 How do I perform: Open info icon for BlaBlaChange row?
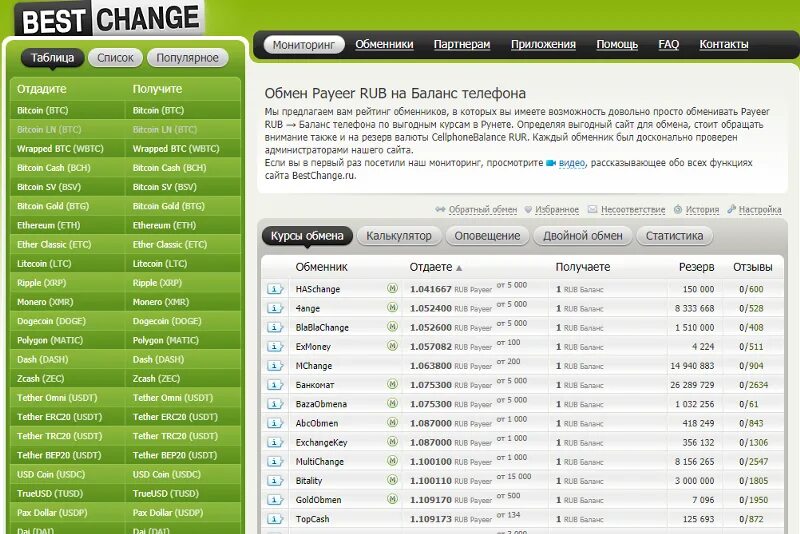274,327
